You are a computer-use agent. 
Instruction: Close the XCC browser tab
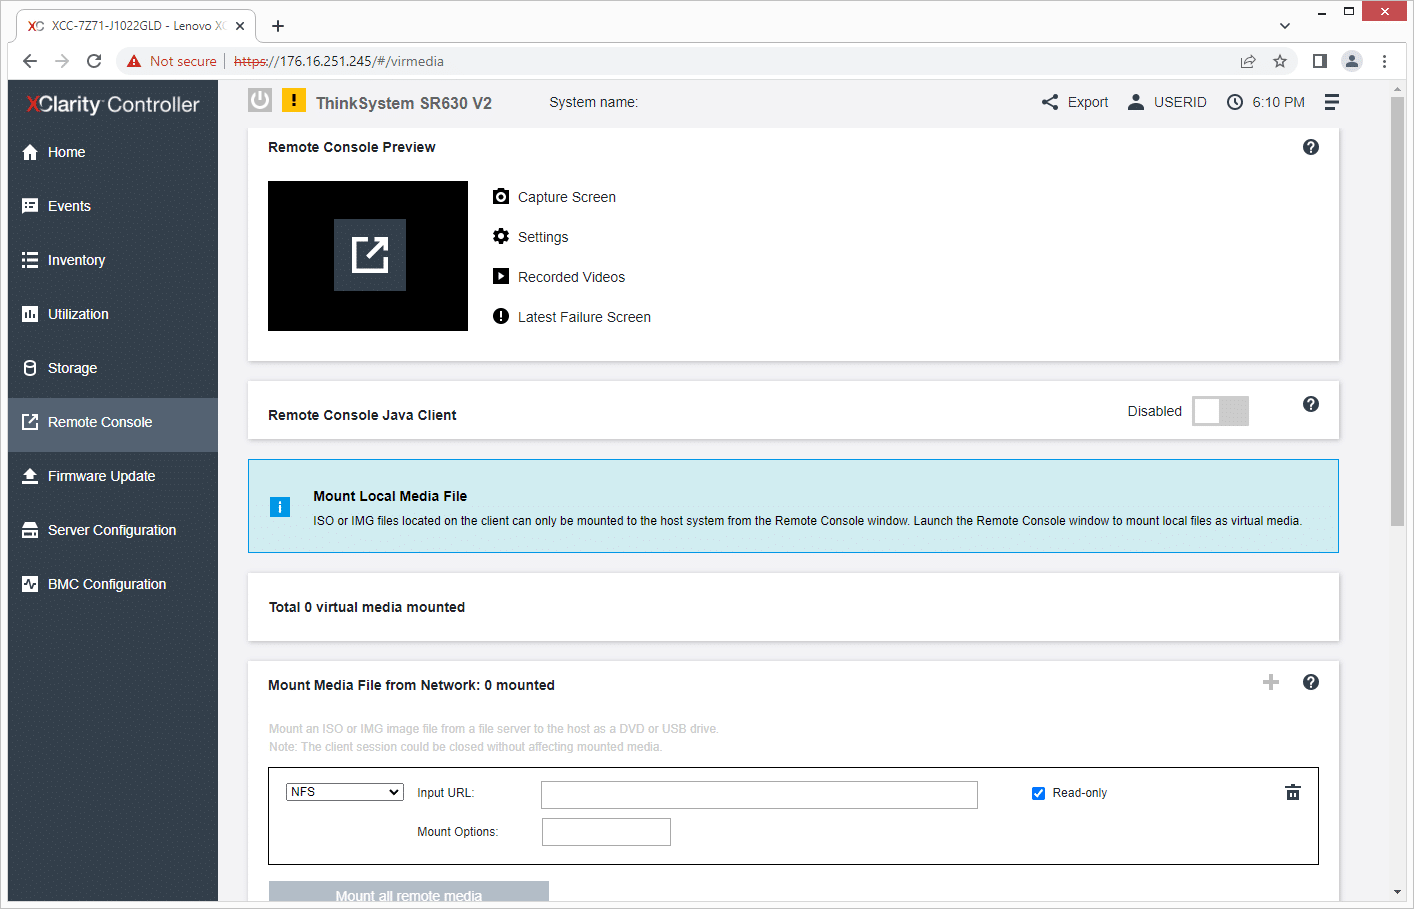[240, 26]
